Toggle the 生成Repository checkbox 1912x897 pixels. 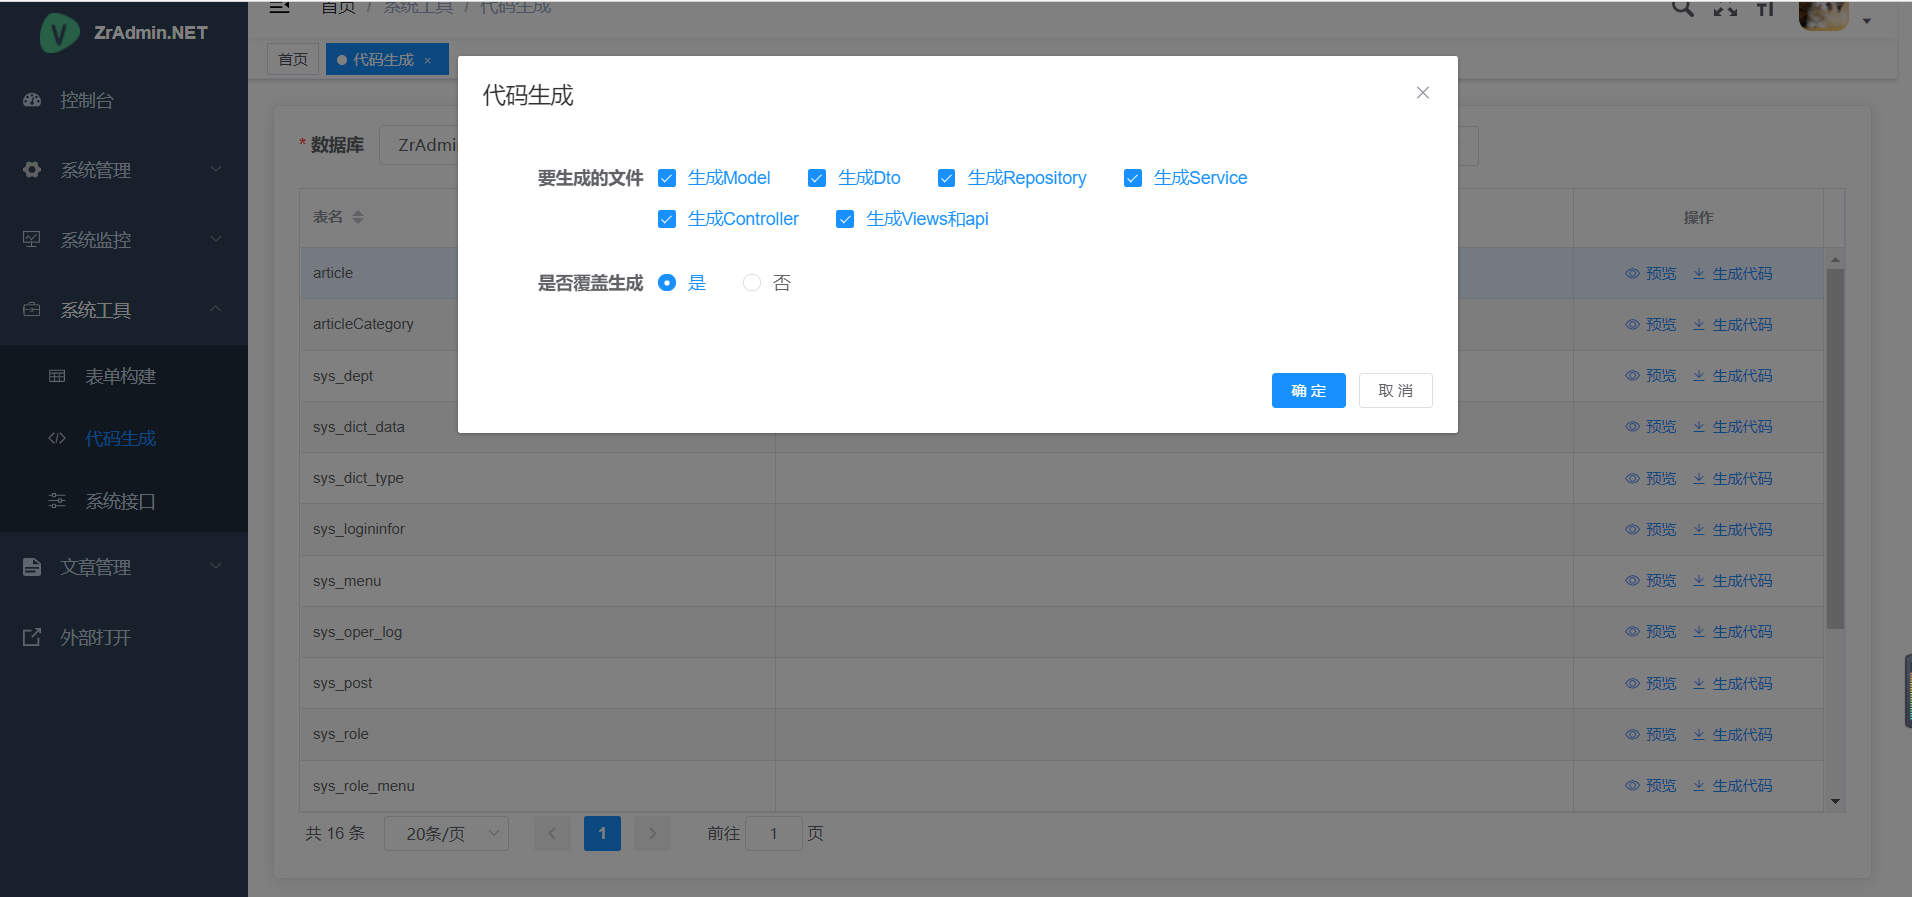coord(946,179)
